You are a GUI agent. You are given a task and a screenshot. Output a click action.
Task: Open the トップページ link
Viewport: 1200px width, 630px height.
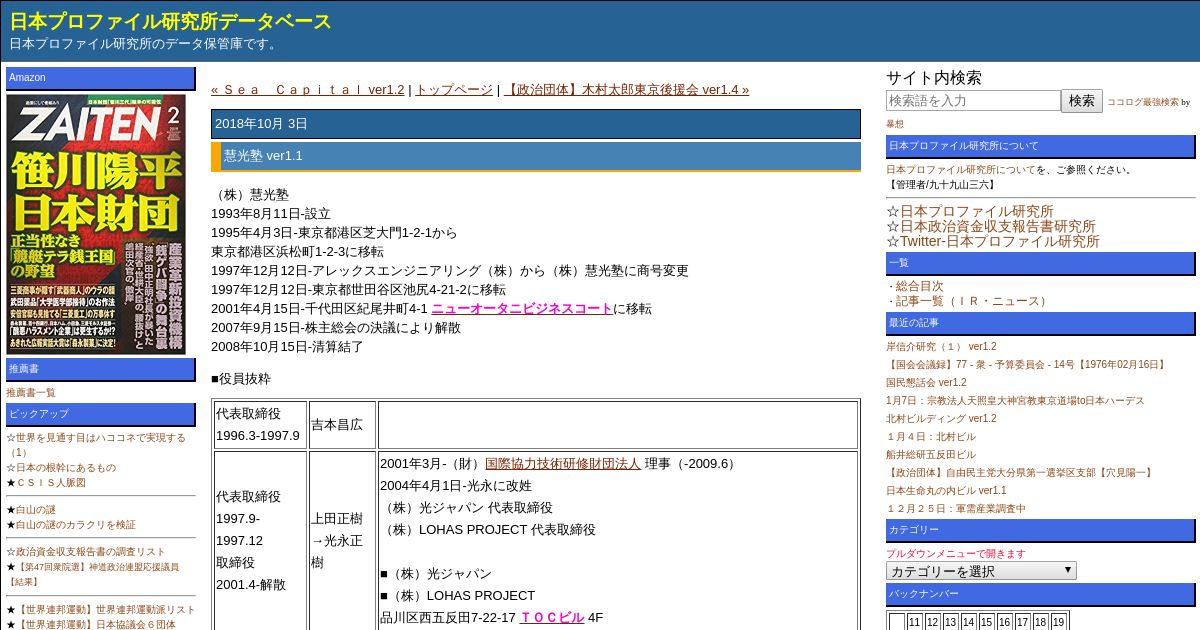point(454,90)
